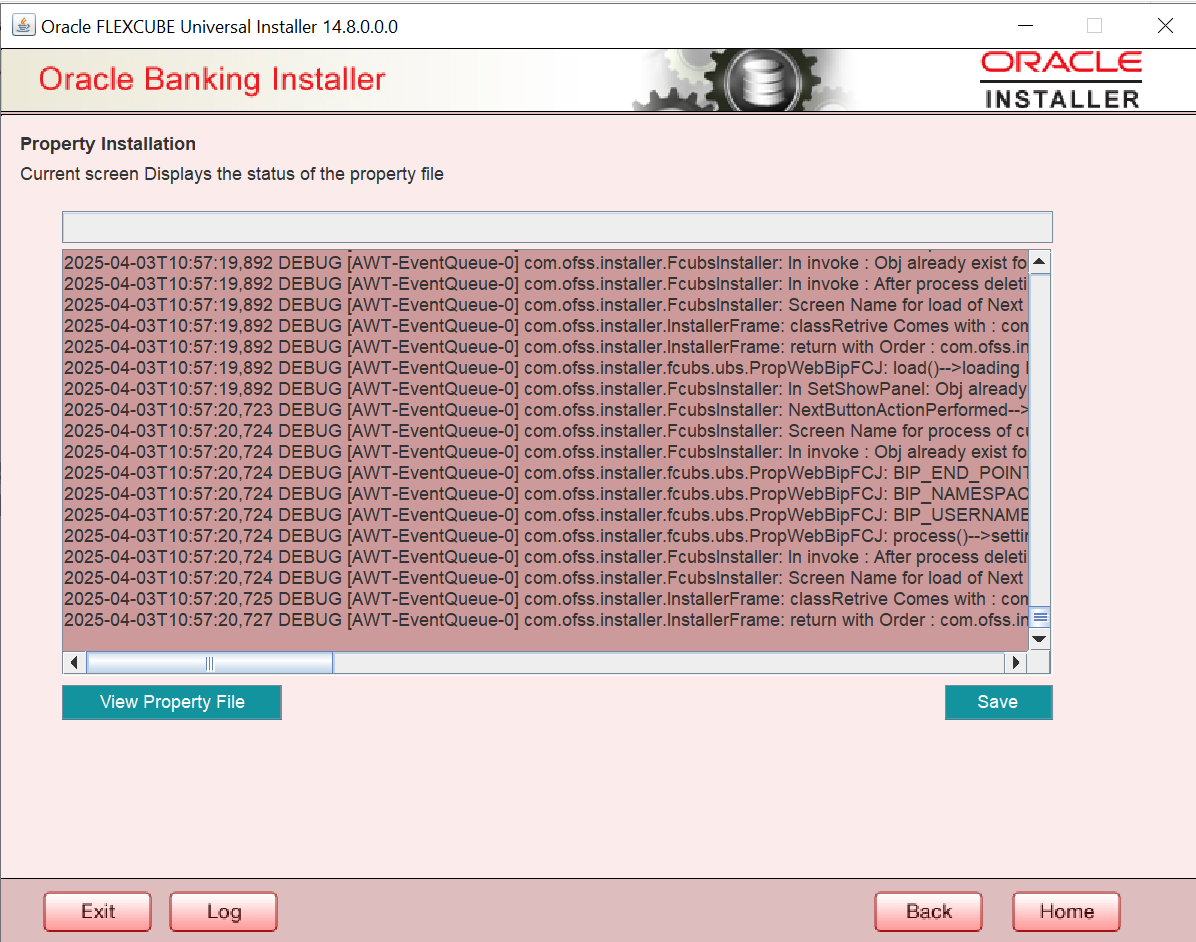Screen dimensions: 1196x942
Task: Select the 'process()-->settin' log line
Action: pyautogui.click(x=545, y=535)
